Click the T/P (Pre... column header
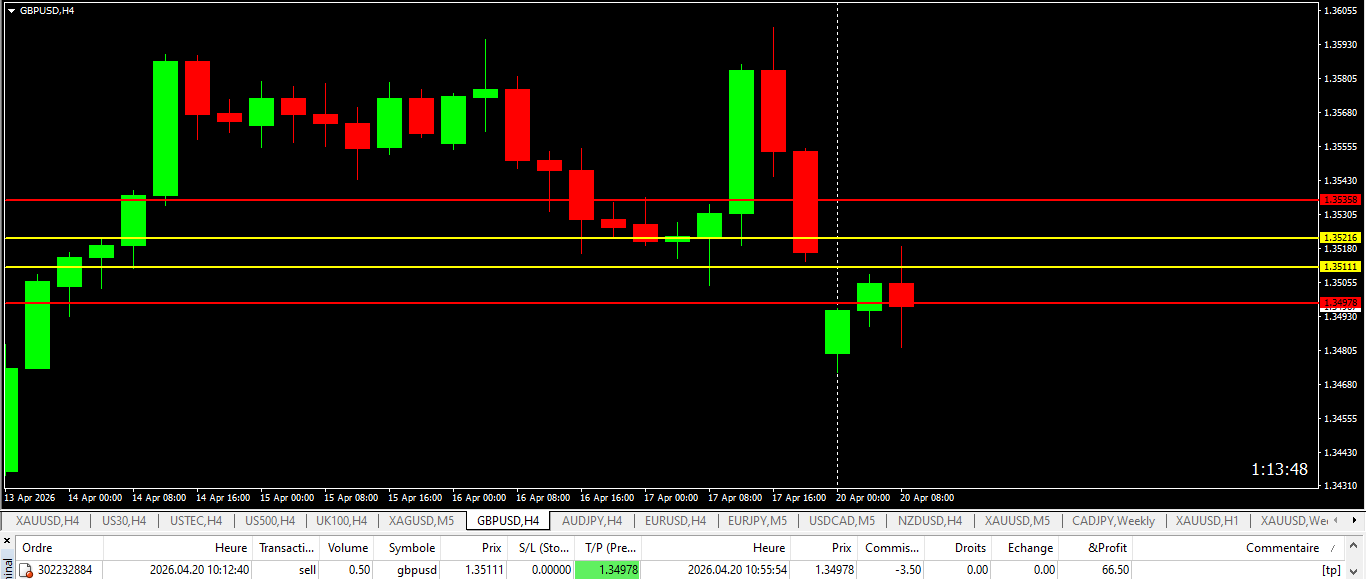The height and width of the screenshot is (579, 1366). [x=607, y=548]
